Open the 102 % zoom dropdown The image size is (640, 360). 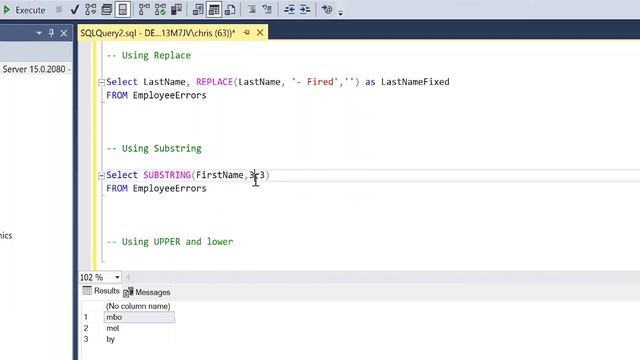(117, 277)
